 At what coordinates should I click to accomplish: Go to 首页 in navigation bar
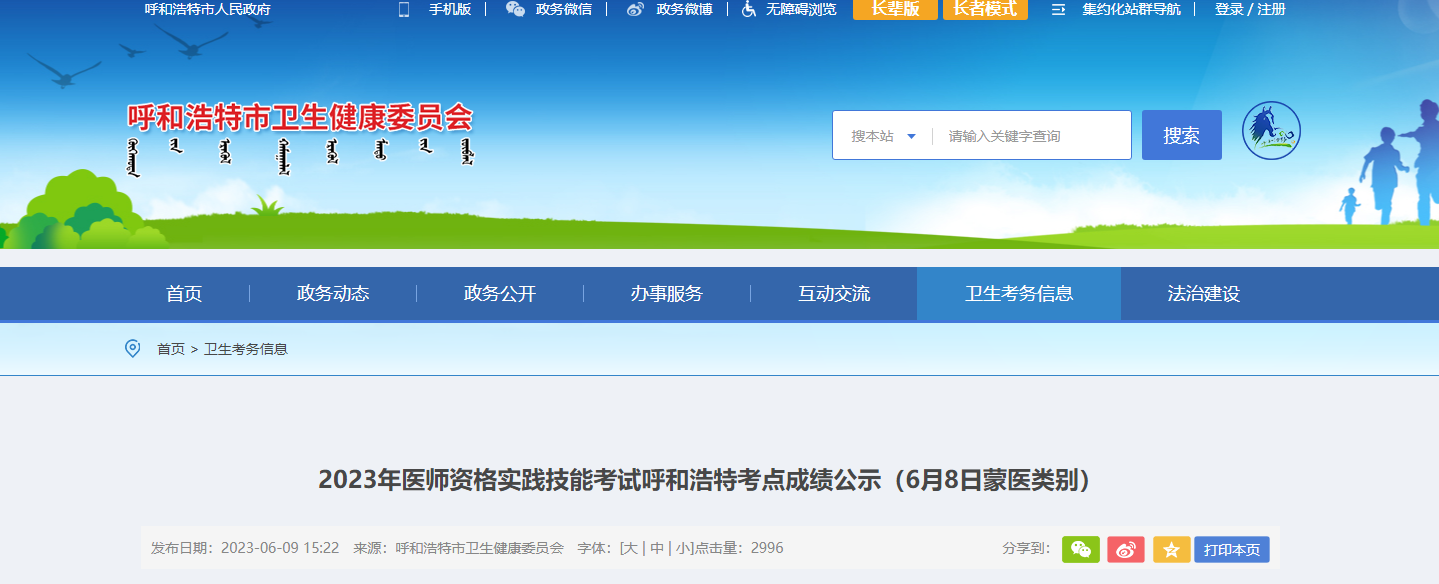[184, 294]
